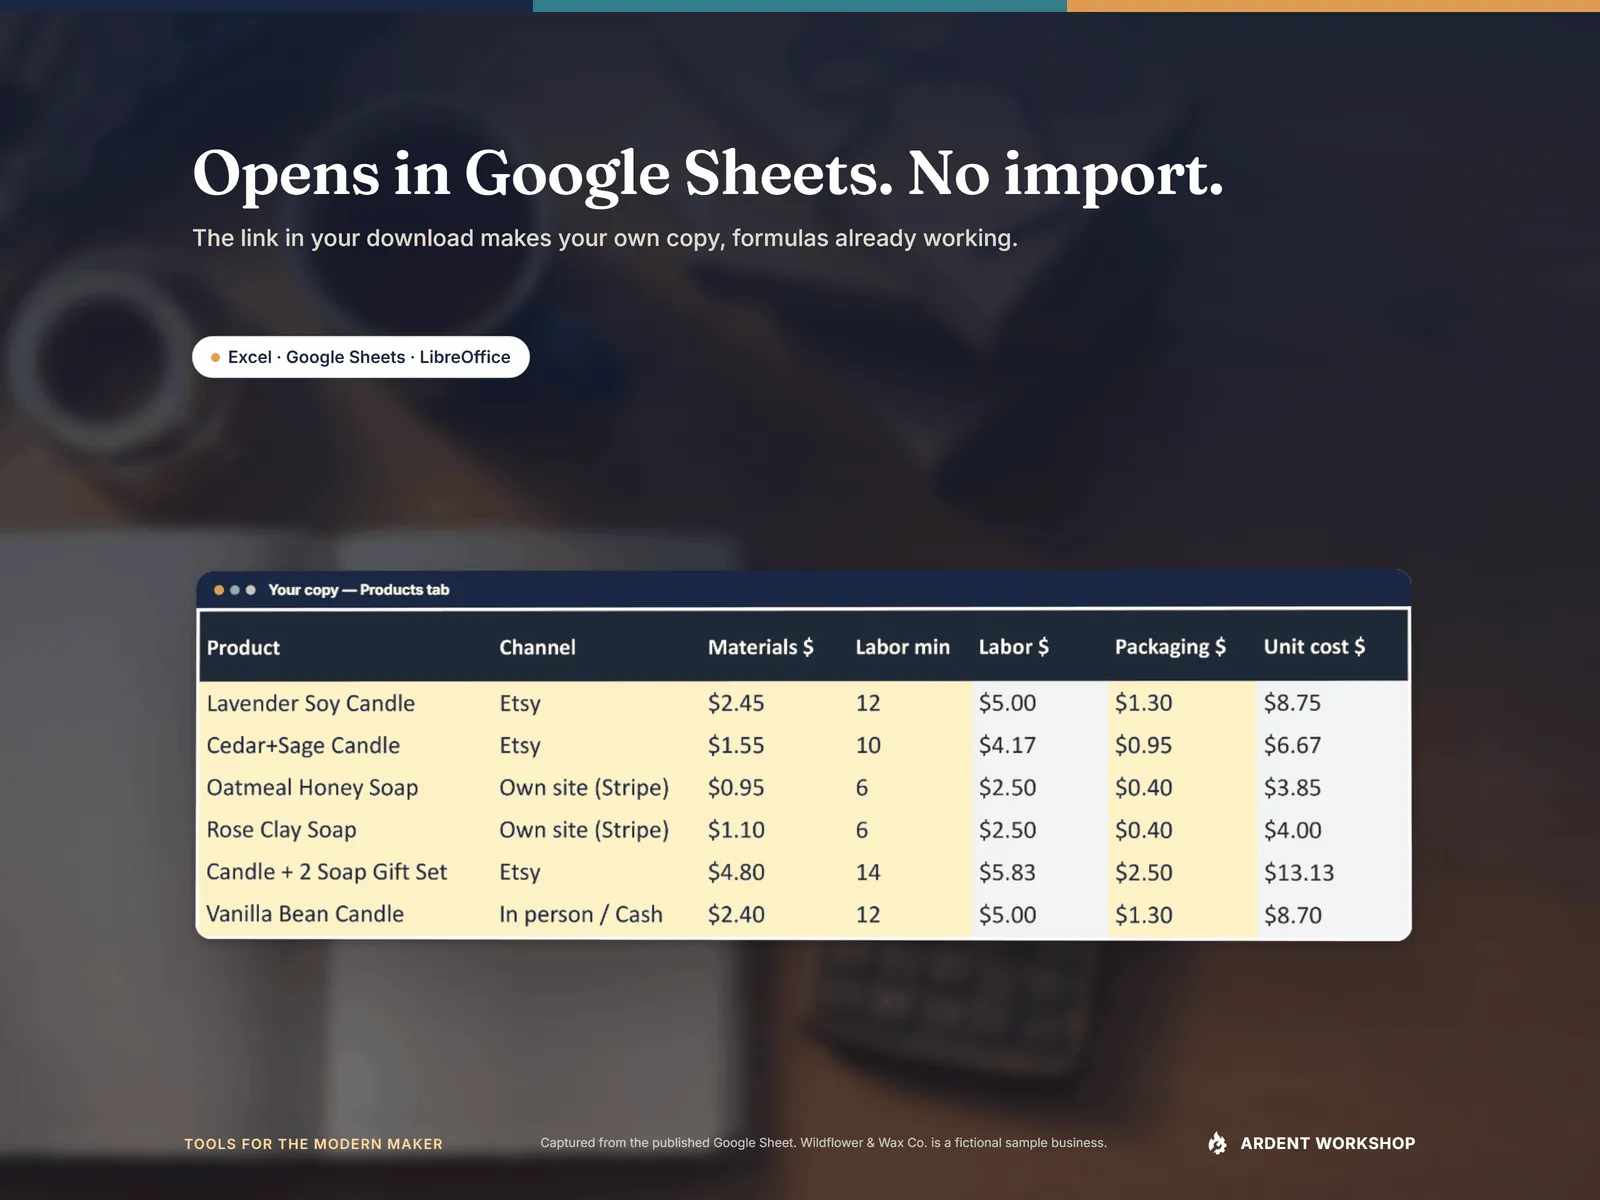The width and height of the screenshot is (1600, 1200).
Task: Click the $1.55 materials cost cell
Action: tap(736, 745)
